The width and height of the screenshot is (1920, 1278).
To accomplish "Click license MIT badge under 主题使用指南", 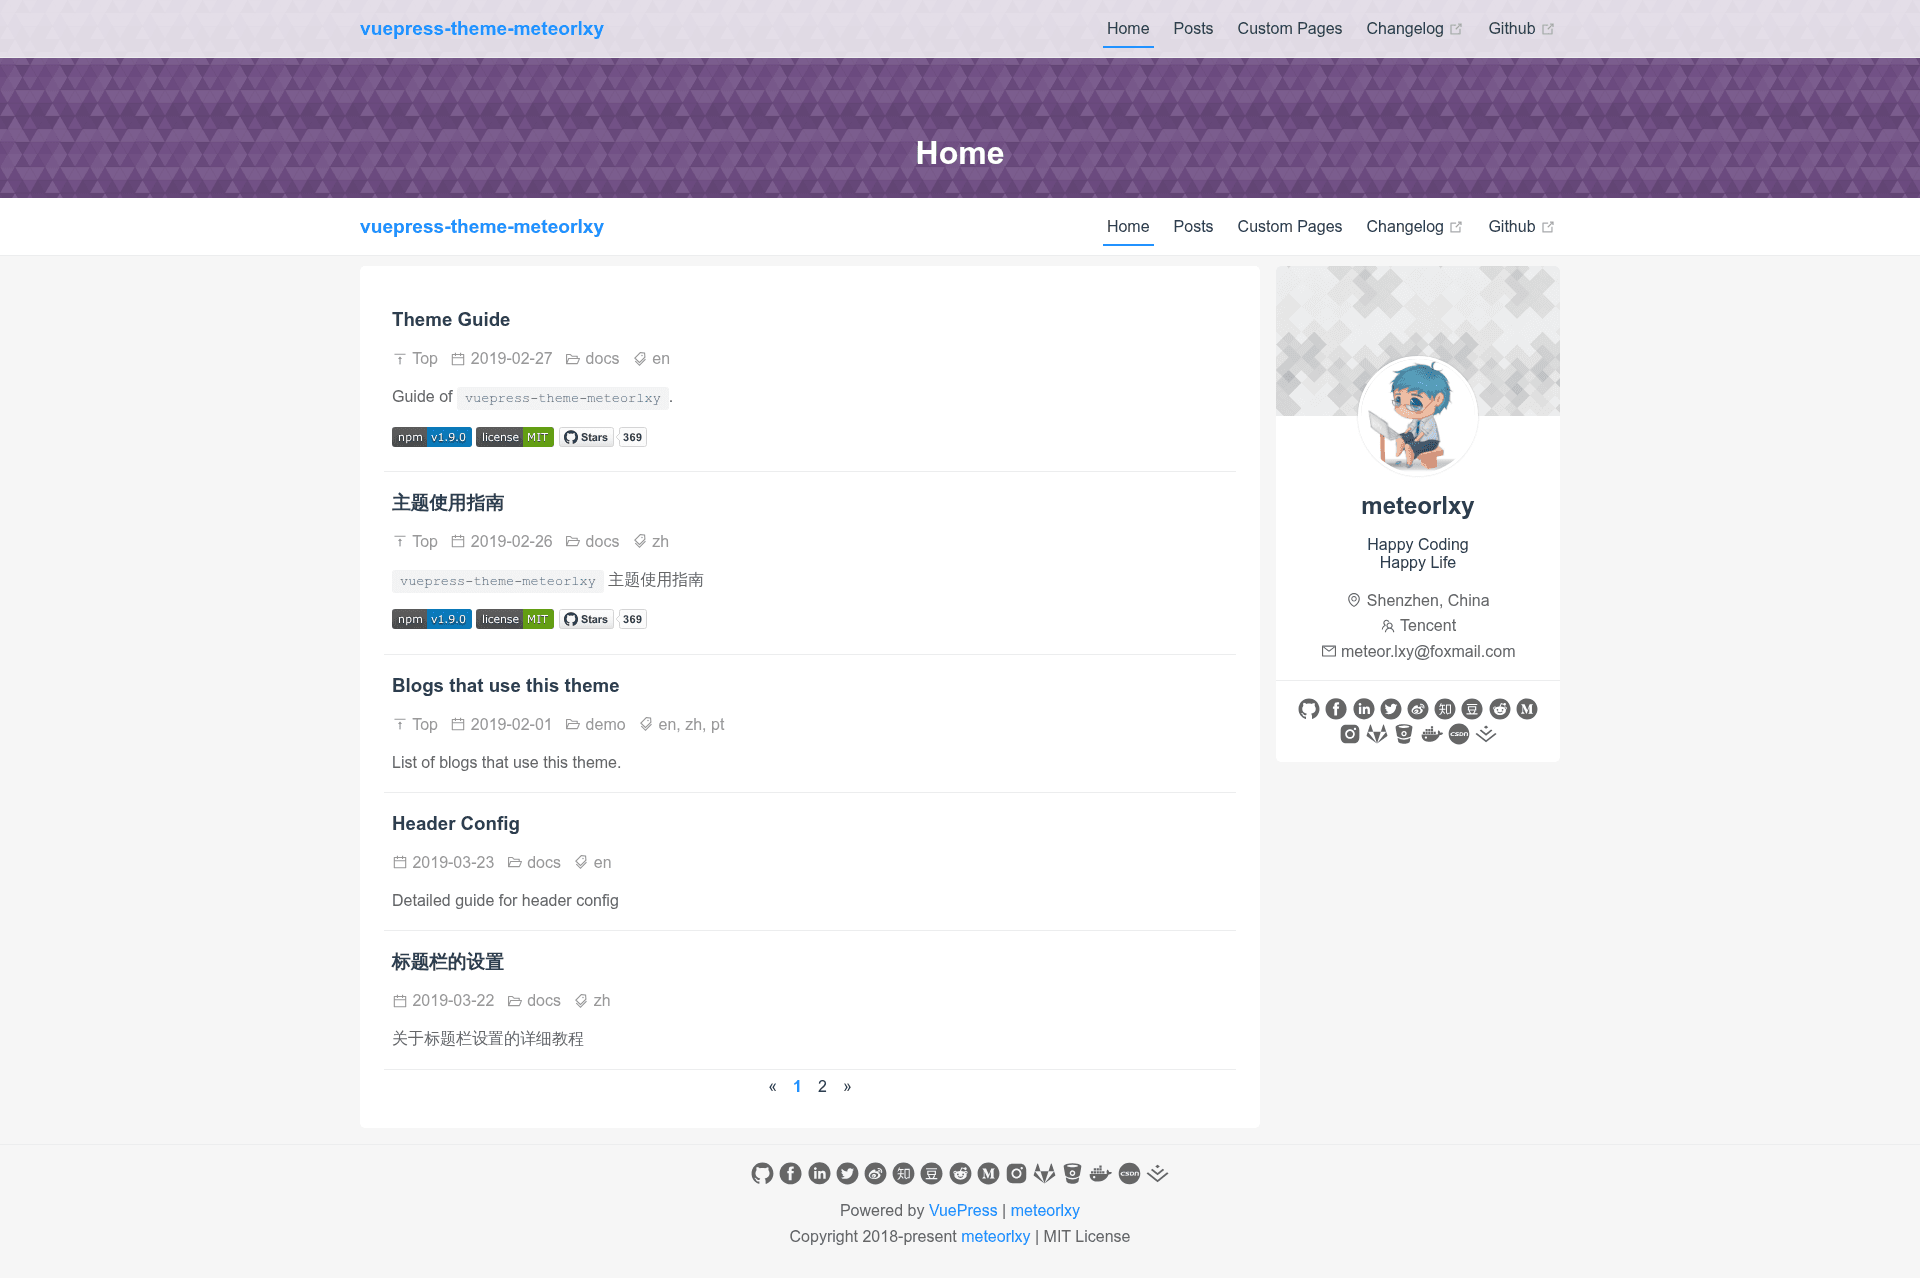I will (x=515, y=619).
